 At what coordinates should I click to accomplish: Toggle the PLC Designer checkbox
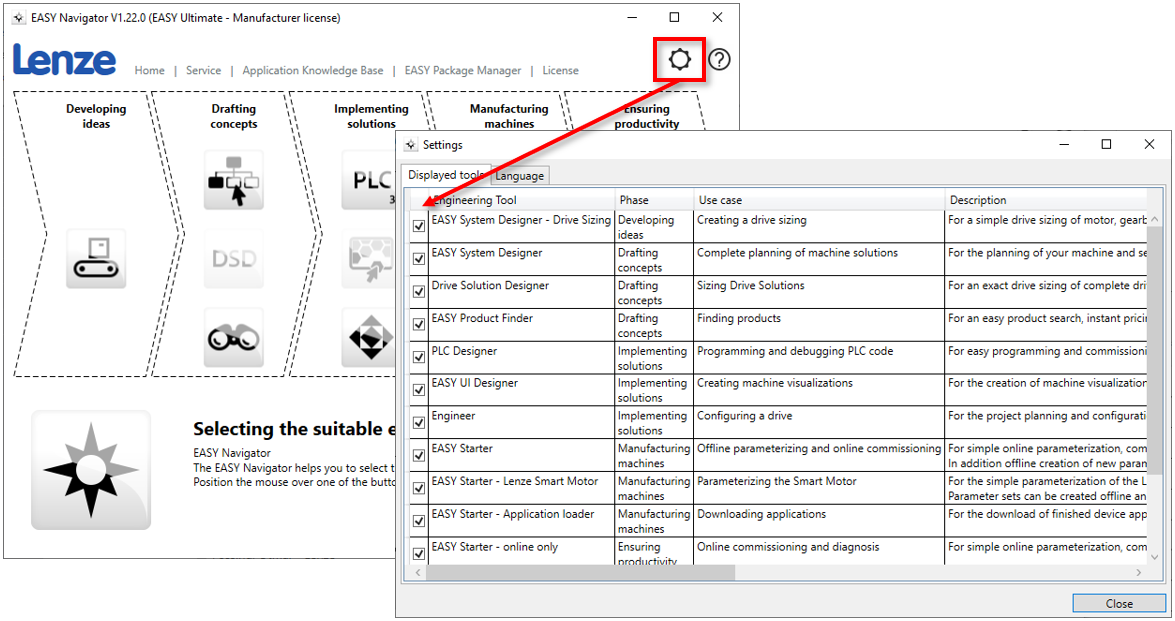pos(419,357)
